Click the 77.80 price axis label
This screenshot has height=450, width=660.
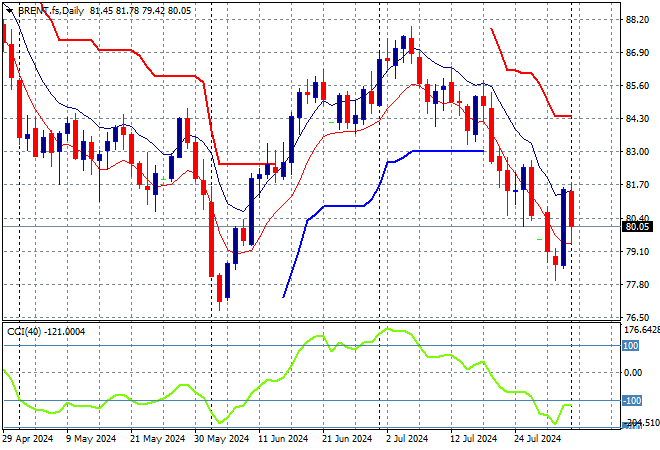coord(637,285)
